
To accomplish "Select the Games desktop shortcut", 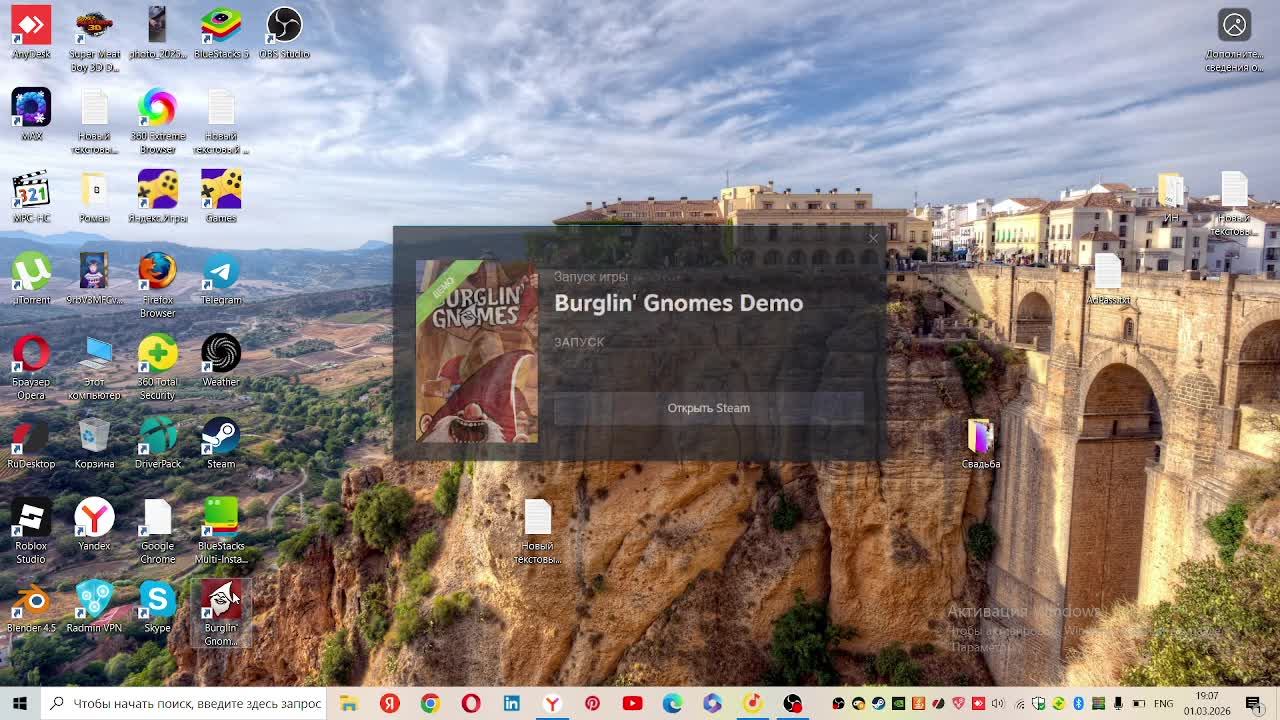I will point(221,197).
